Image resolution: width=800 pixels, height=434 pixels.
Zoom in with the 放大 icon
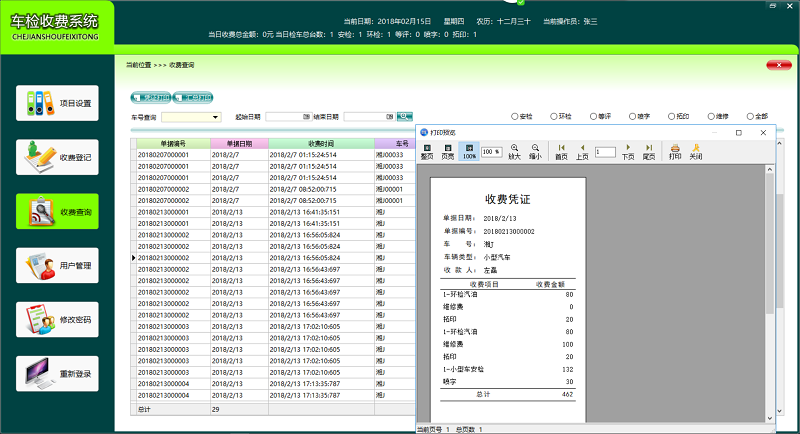(x=515, y=151)
